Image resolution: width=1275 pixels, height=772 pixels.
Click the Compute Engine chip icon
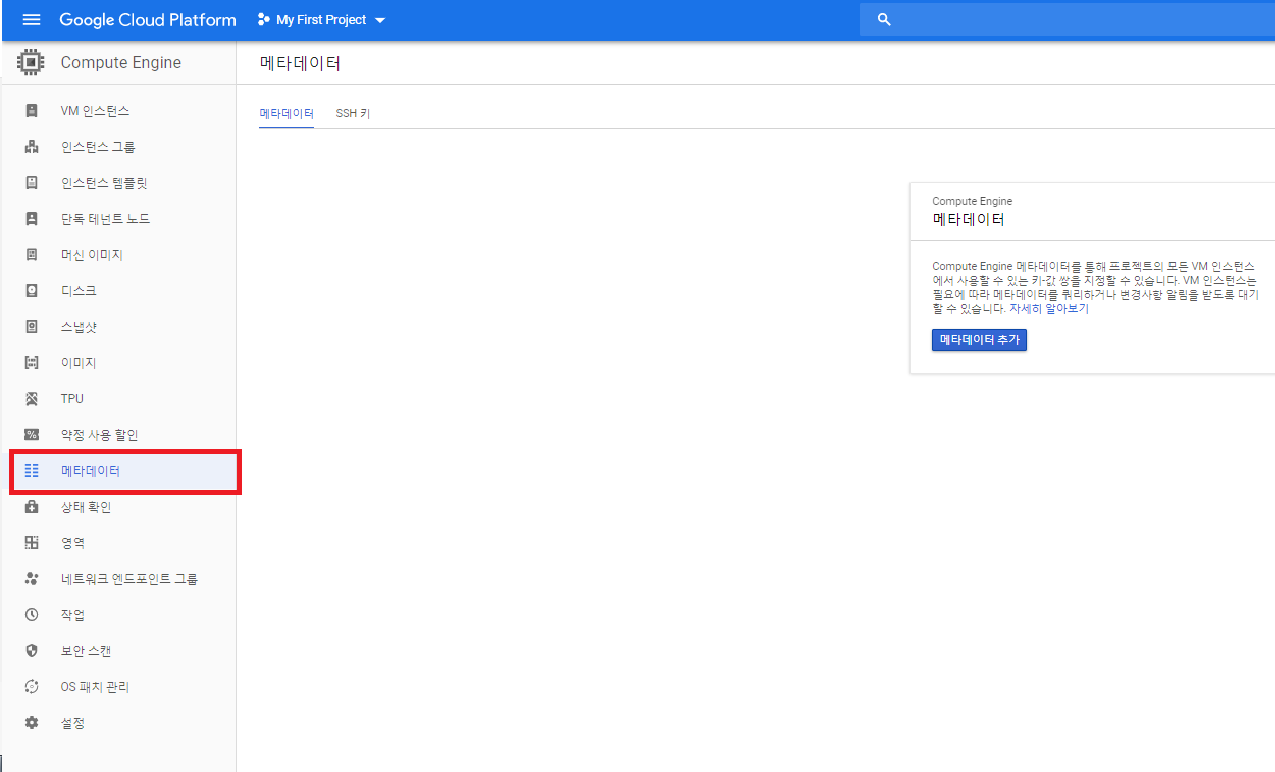click(31, 62)
